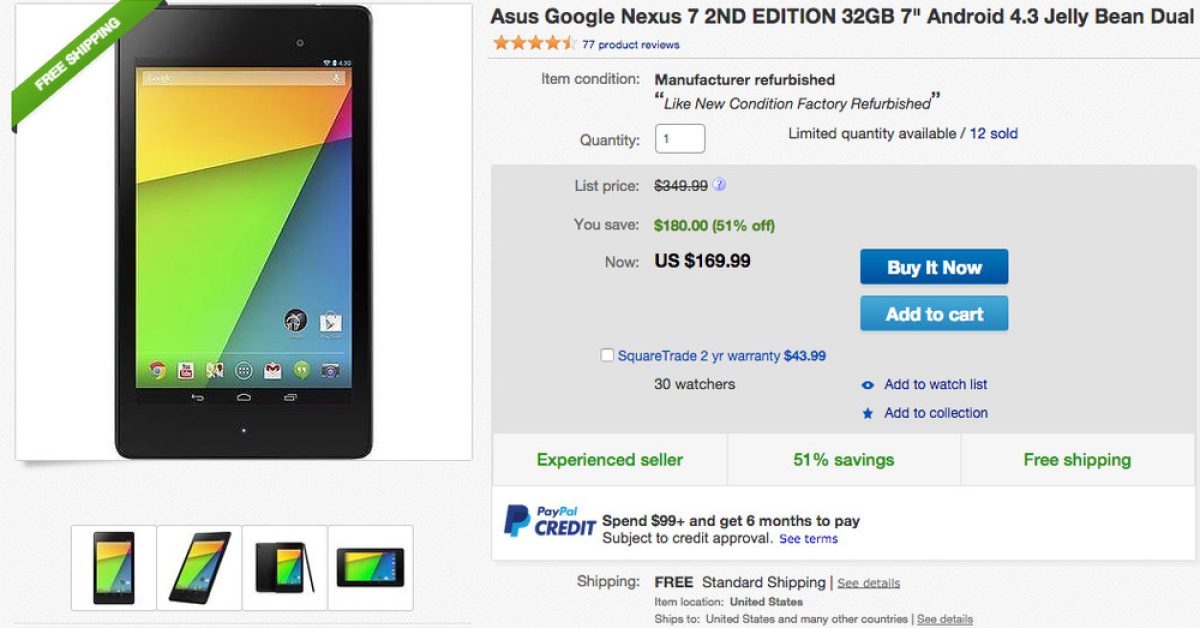Screen dimensions: 1200x628
Task: Select the landscape tablet thumbnail
Action: [370, 567]
